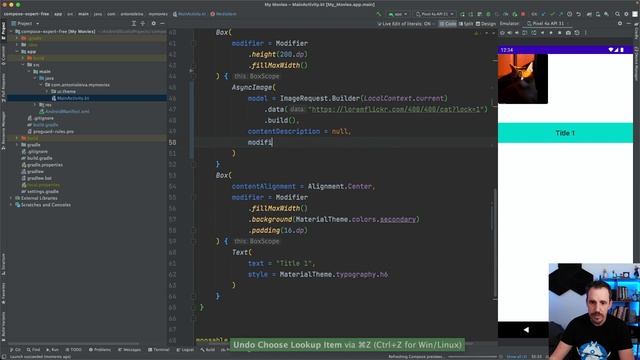Open the Emulator panel settings gear

(x=620, y=24)
